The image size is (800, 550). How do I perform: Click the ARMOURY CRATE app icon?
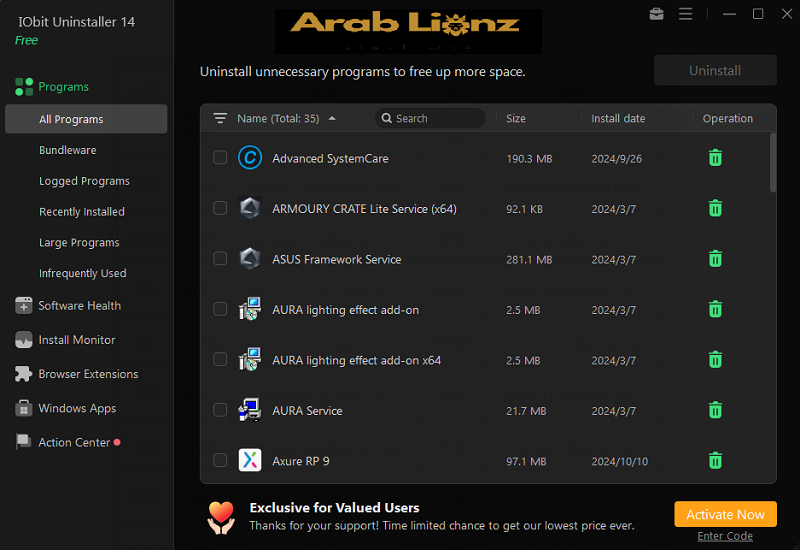click(x=250, y=208)
